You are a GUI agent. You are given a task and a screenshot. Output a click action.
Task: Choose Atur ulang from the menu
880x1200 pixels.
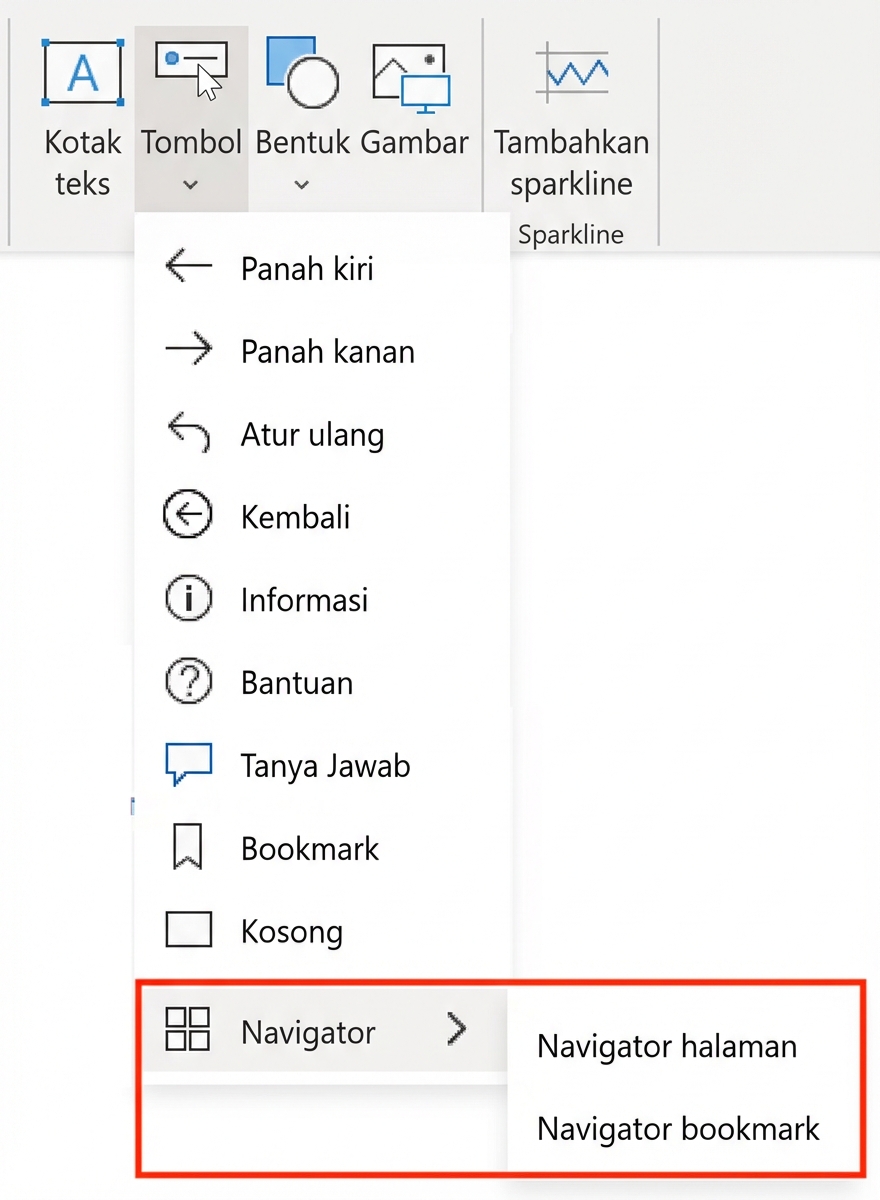point(312,433)
